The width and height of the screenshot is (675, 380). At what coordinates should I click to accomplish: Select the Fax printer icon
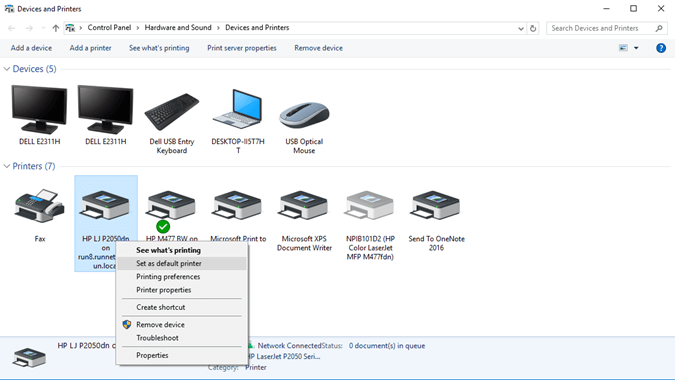[39, 205]
